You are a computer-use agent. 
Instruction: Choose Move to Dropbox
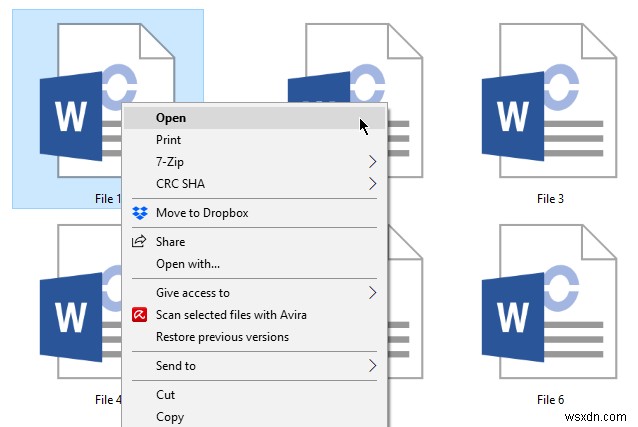pyautogui.click(x=255, y=213)
